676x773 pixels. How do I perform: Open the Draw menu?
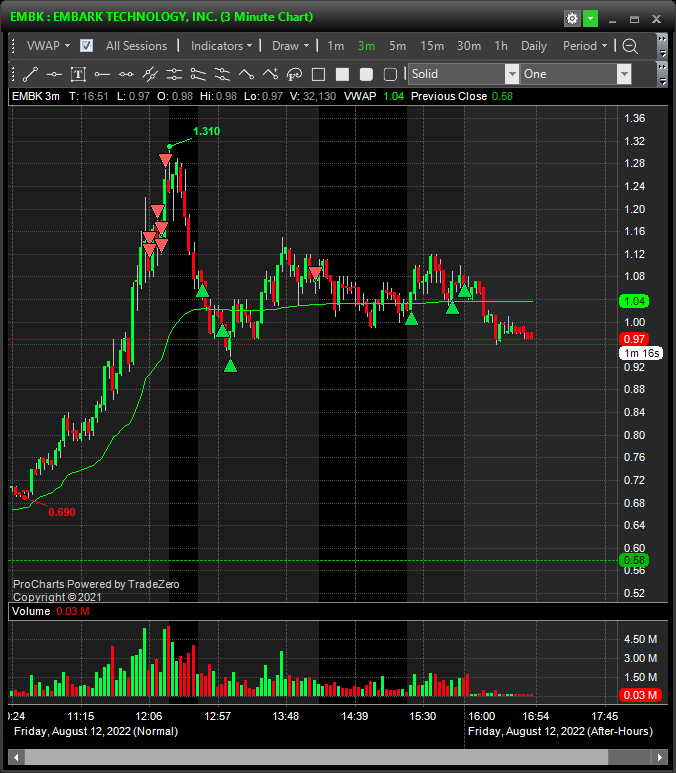(x=290, y=46)
